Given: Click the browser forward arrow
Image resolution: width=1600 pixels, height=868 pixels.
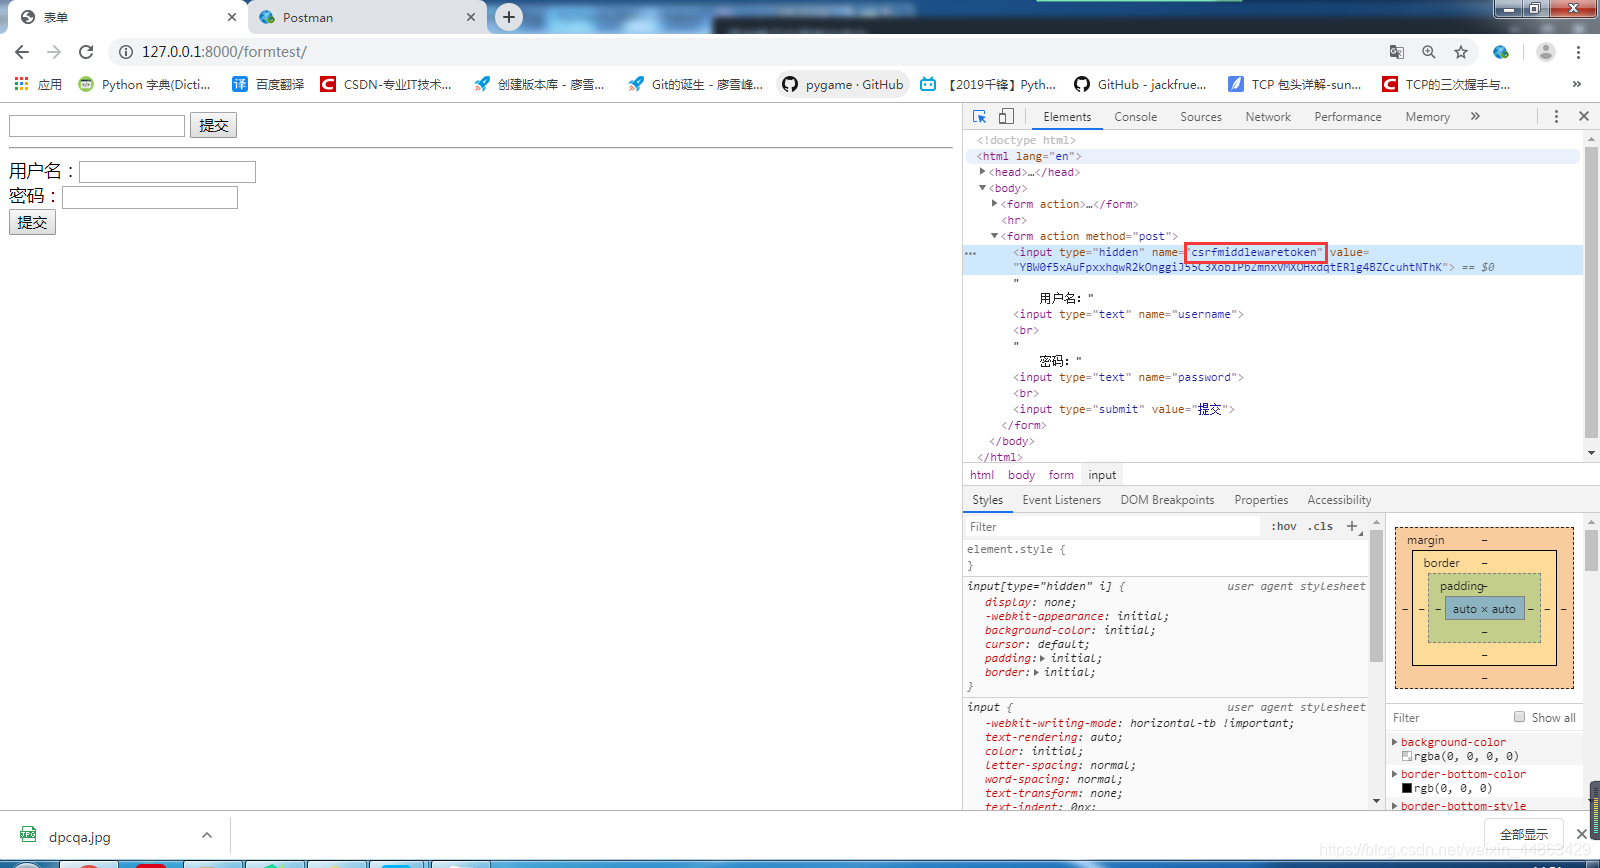Looking at the screenshot, I should (54, 52).
